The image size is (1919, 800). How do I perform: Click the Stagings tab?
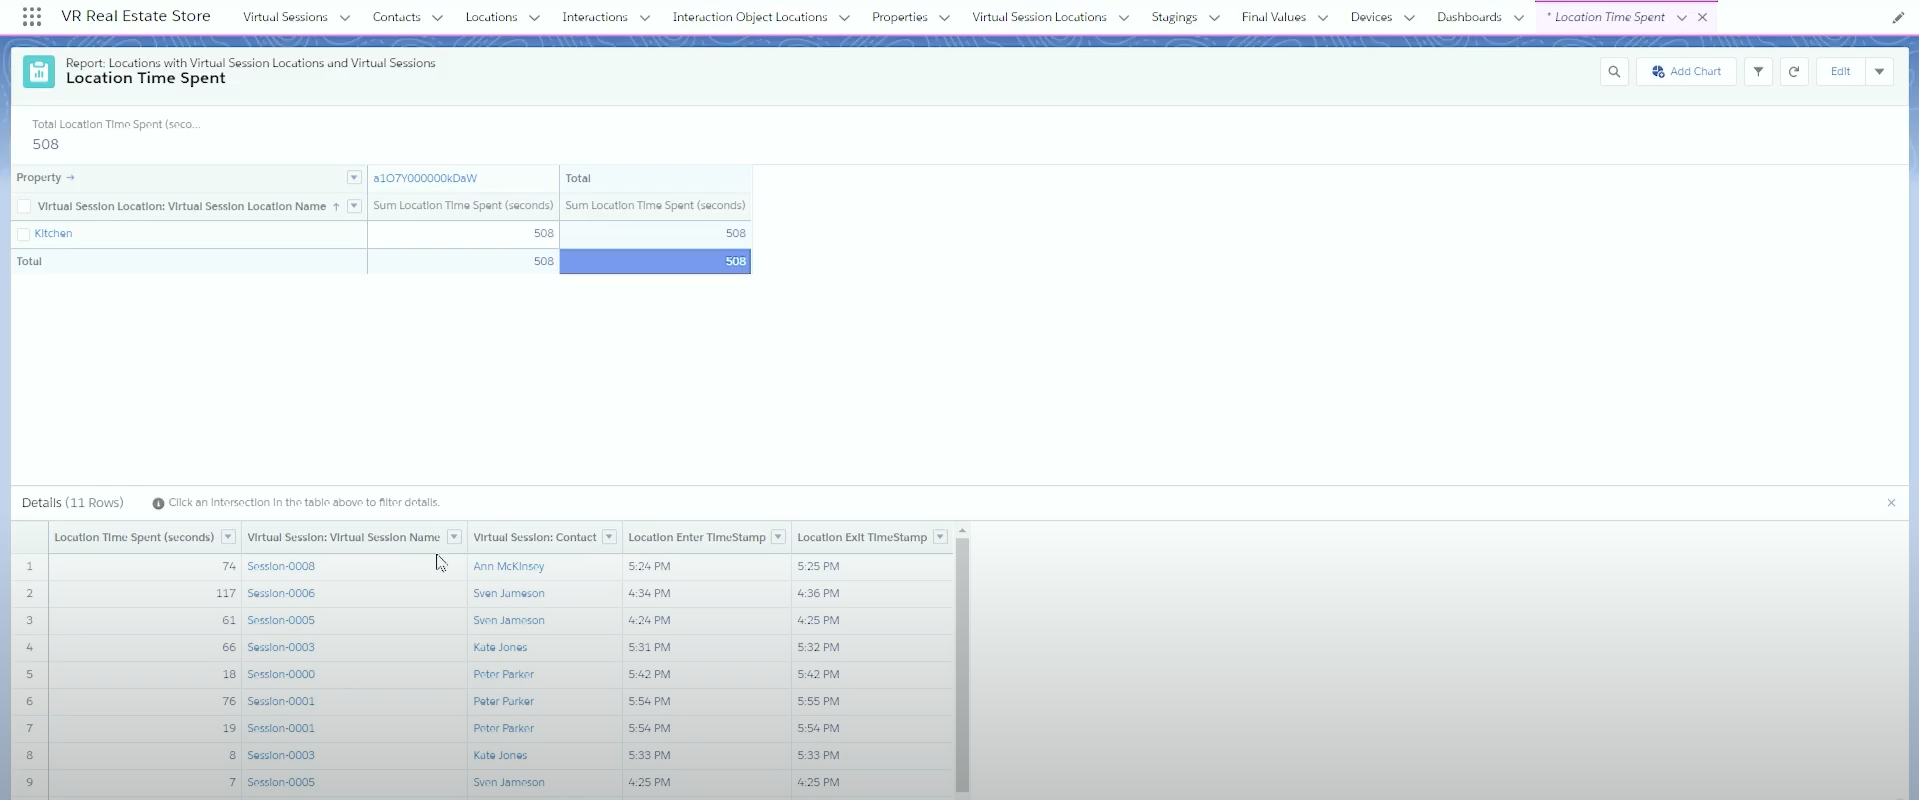[1174, 17]
